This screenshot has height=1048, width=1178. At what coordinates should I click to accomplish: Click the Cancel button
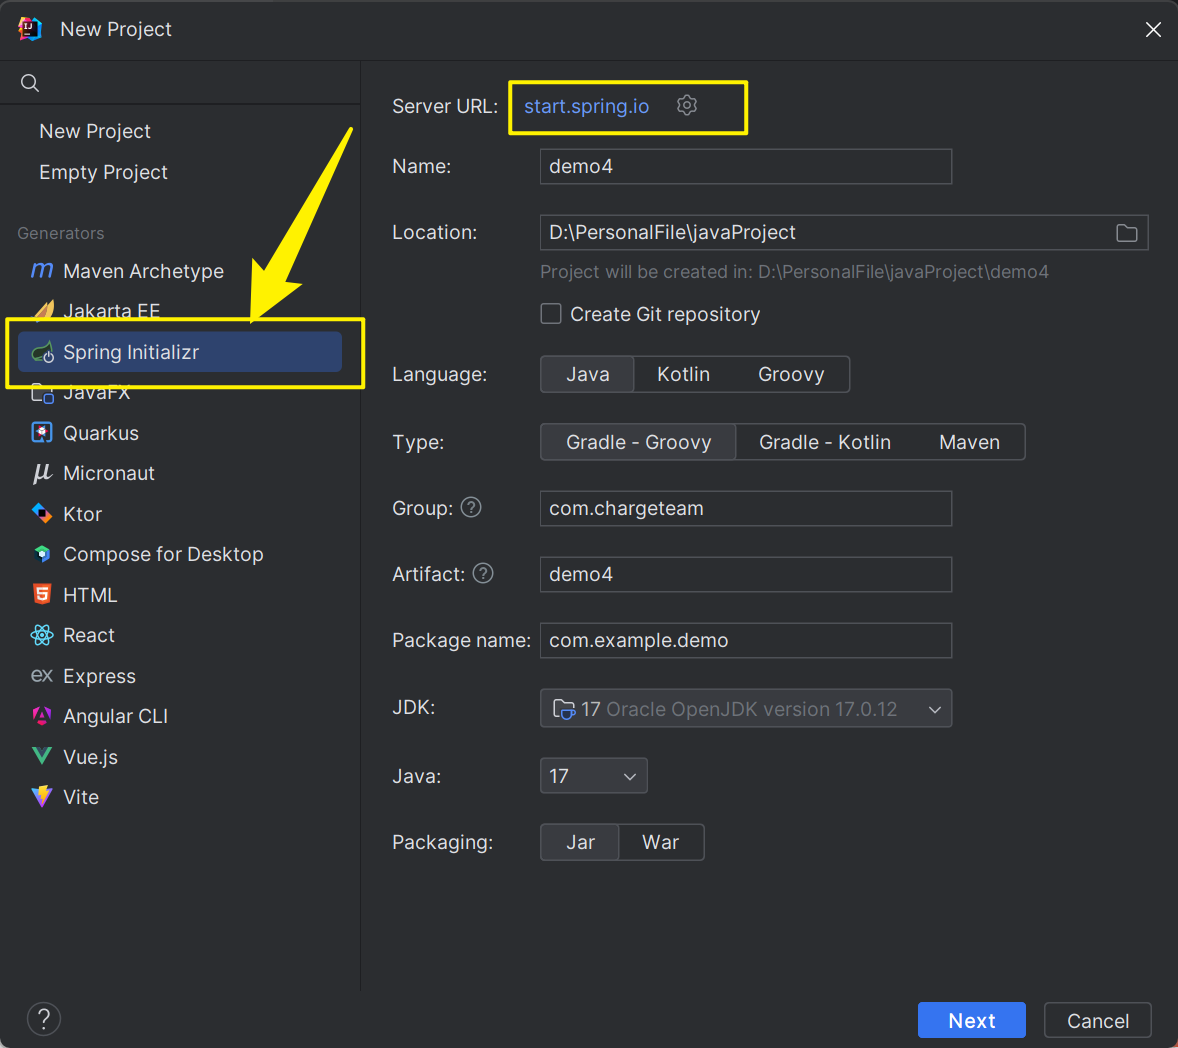tap(1098, 1020)
